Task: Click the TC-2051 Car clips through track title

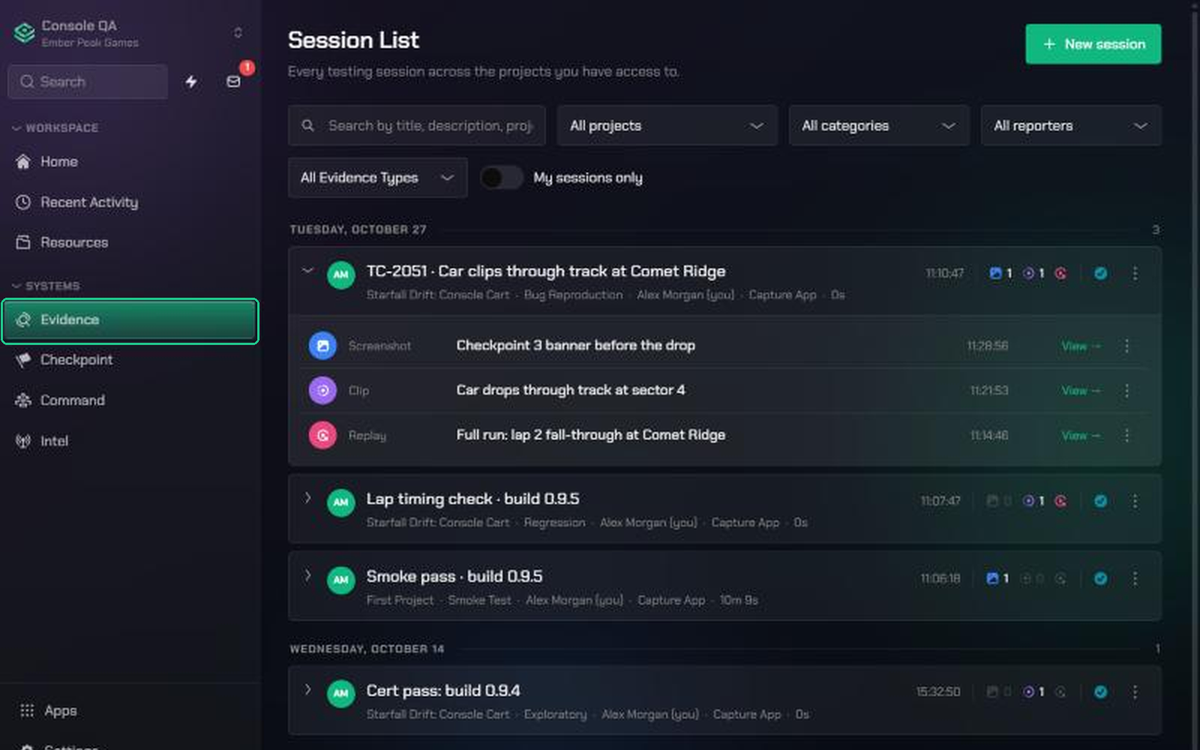Action: tap(546, 272)
